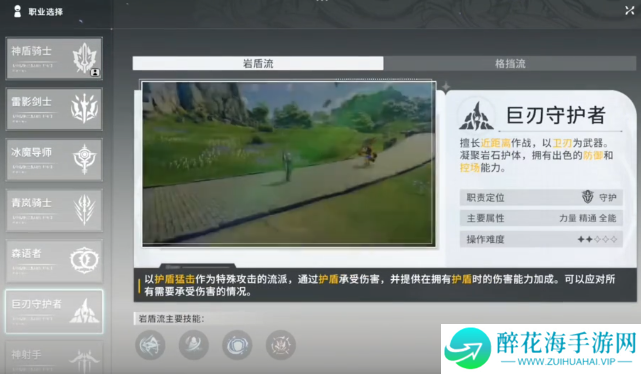Image resolution: width=641 pixels, height=374 pixels.
Task: Click the 巨刃守护者 emblem in the info panel
Action: click(475, 116)
